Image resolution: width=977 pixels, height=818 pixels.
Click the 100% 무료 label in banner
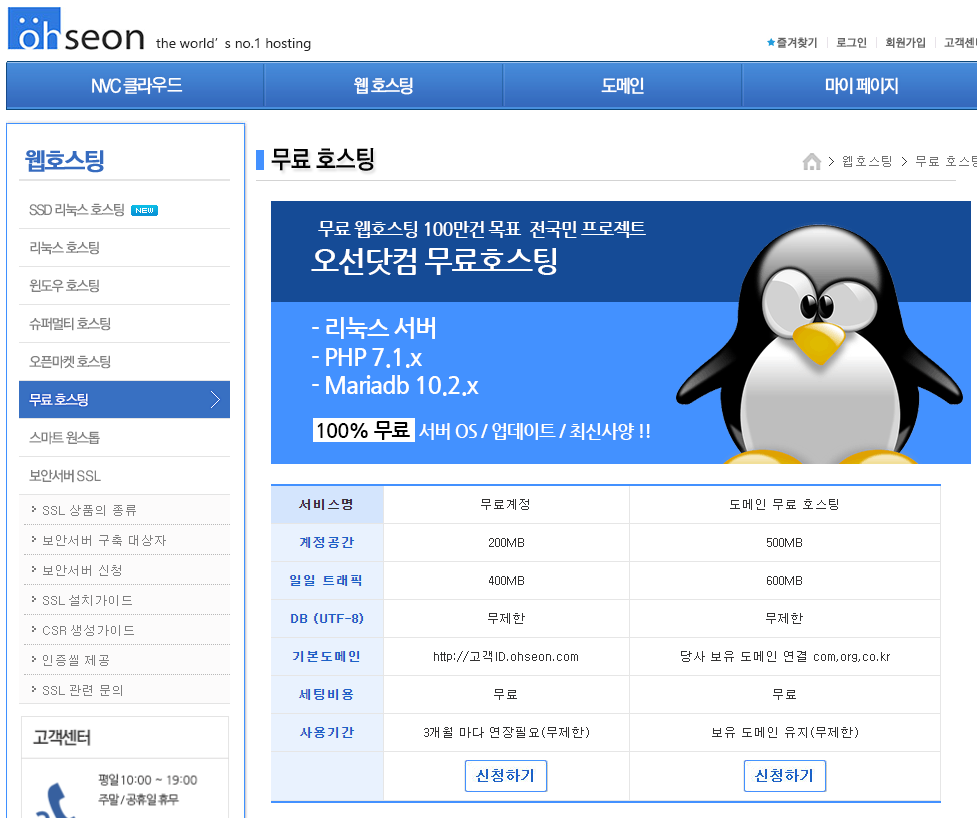point(363,430)
